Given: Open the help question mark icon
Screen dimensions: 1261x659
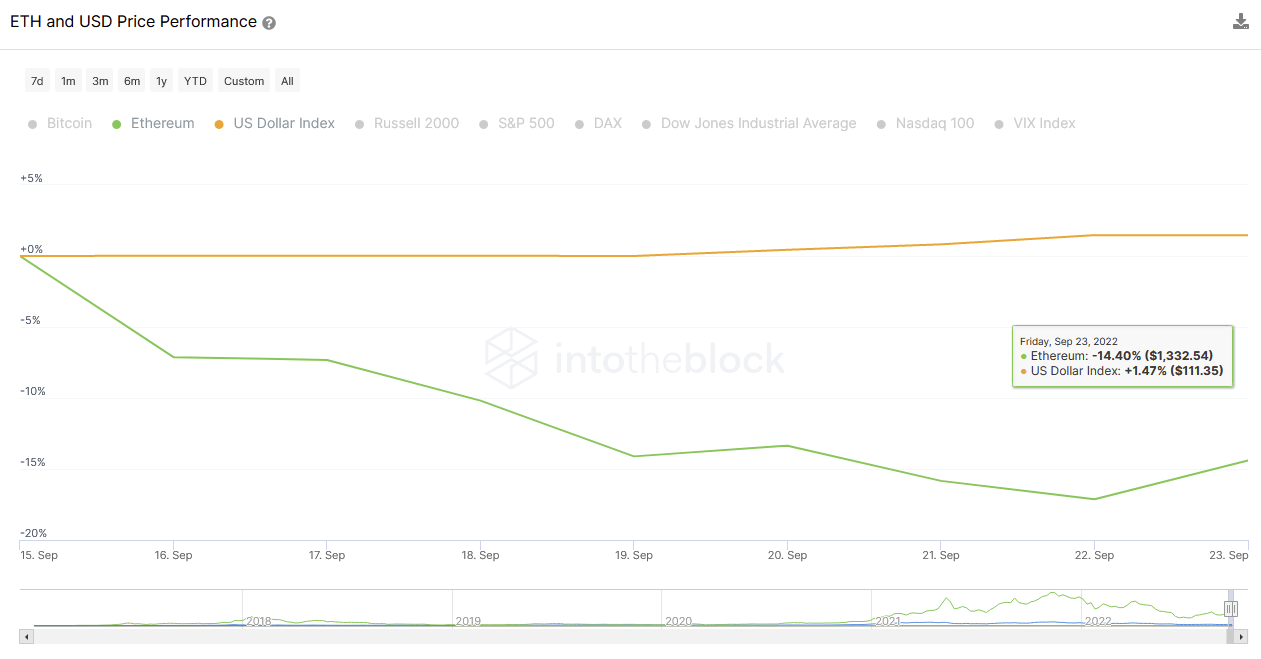Looking at the screenshot, I should point(269,23).
